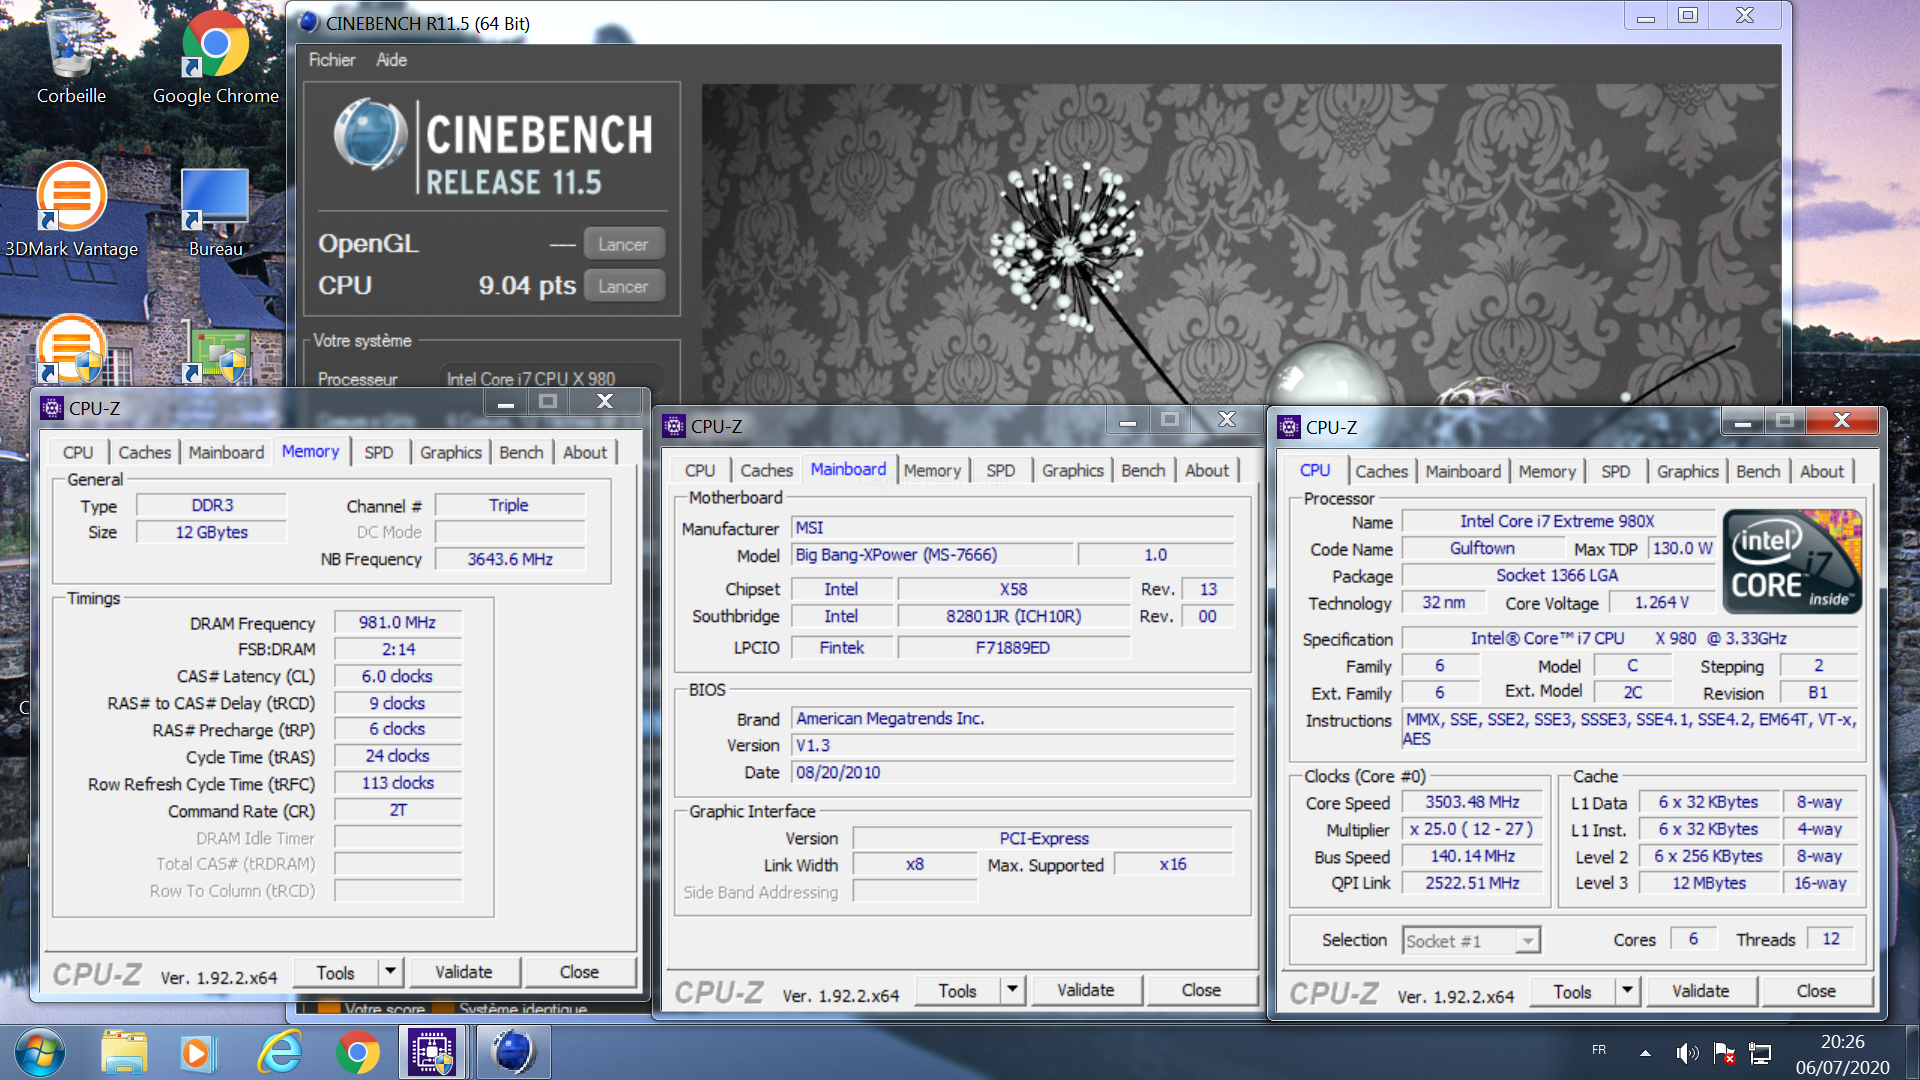Click Tools button in Mainboard window
Image resolution: width=1920 pixels, height=1080 pixels.
pyautogui.click(x=957, y=990)
